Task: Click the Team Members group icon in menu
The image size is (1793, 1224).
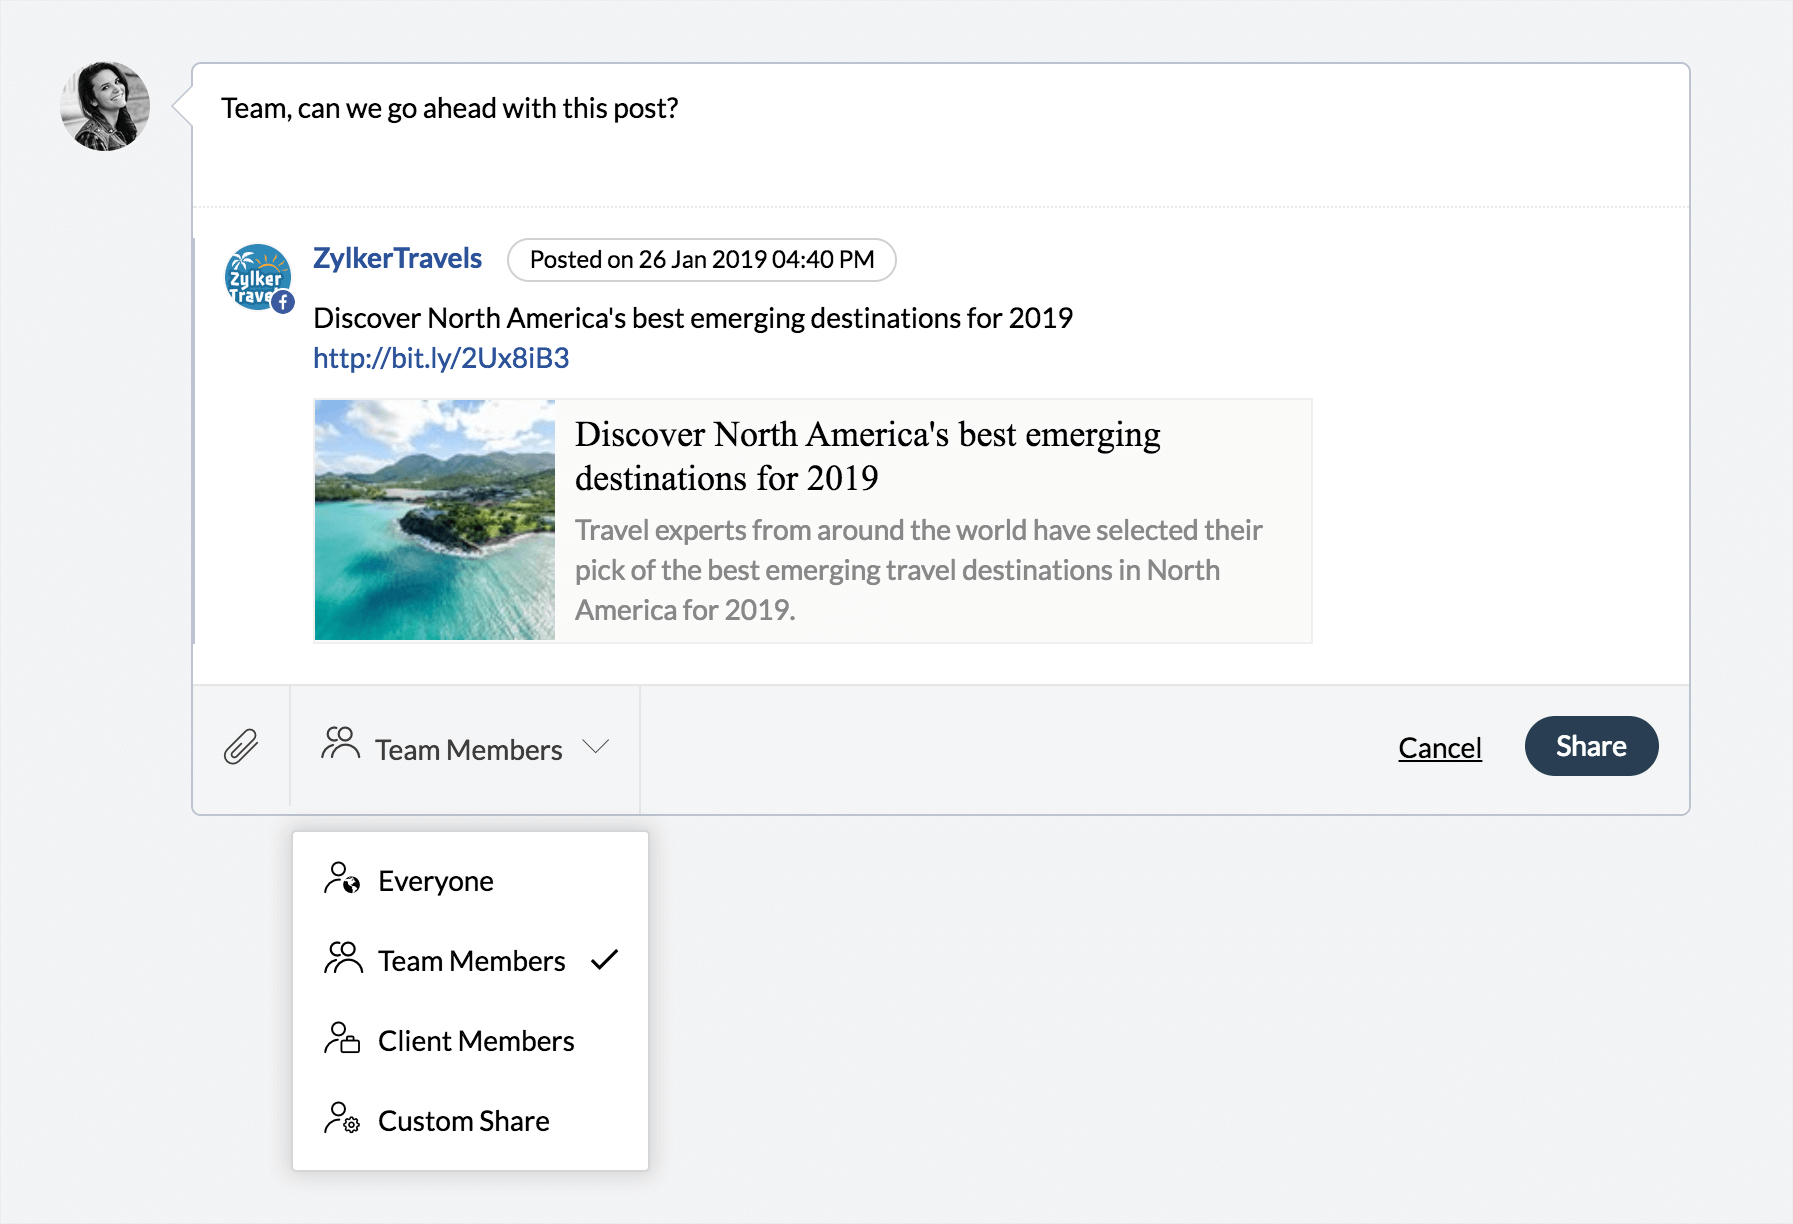Action: pos(342,959)
